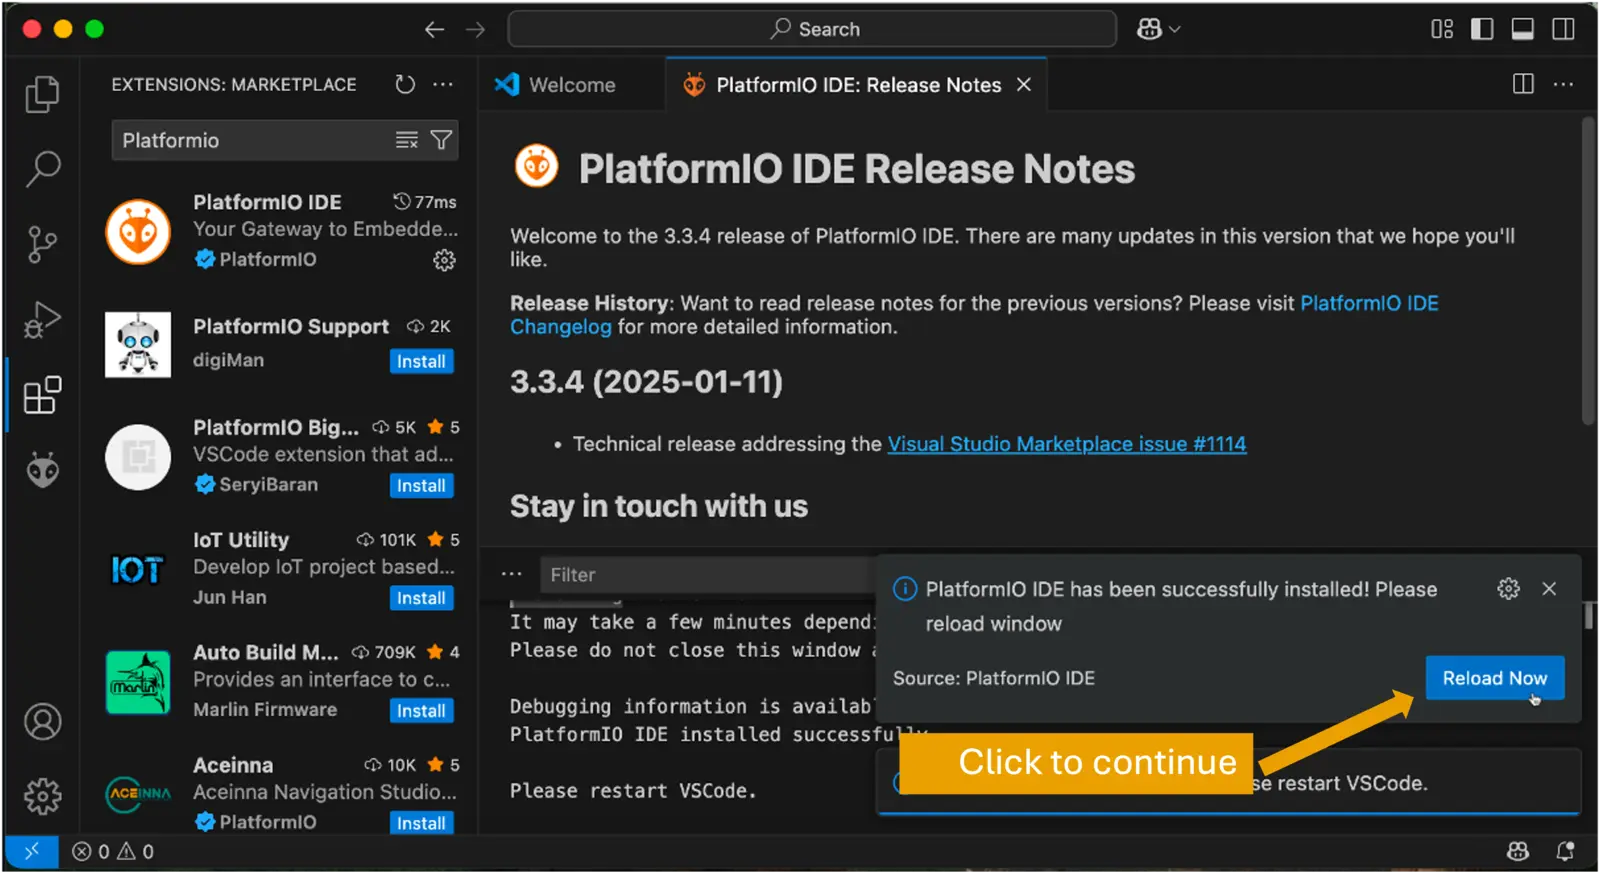The width and height of the screenshot is (1600, 873).
Task: Select the PlatformIO Support robot thumbnail
Action: click(x=138, y=345)
